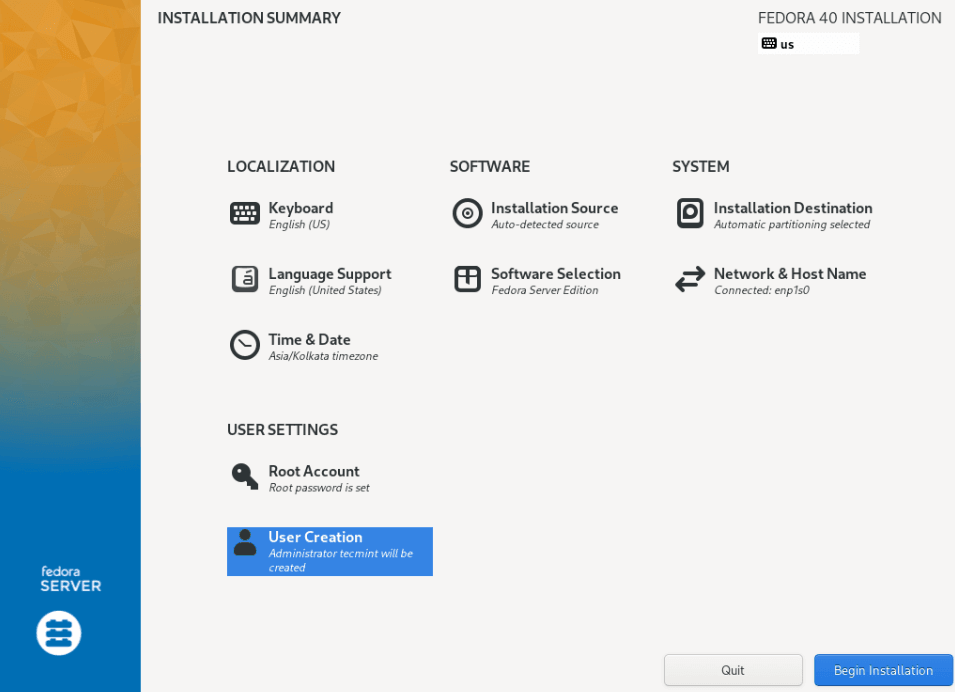The height and width of the screenshot is (692, 955).
Task: Open the Software Selection package icon
Action: [x=467, y=279]
